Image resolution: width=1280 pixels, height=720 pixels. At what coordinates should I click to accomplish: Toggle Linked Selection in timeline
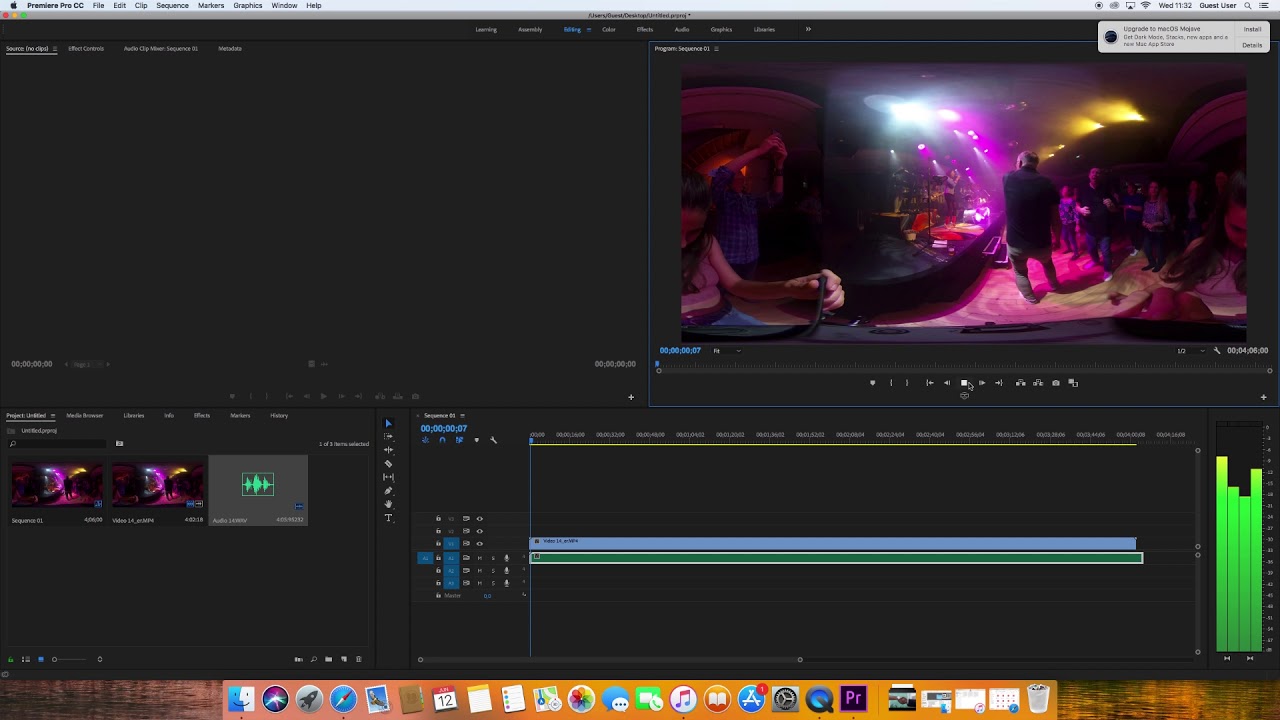click(x=459, y=440)
